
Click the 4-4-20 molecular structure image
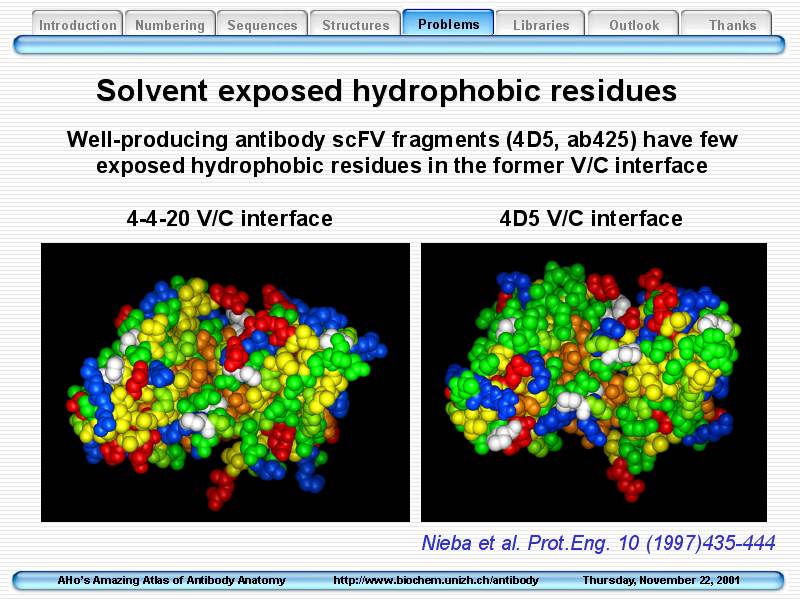point(225,382)
